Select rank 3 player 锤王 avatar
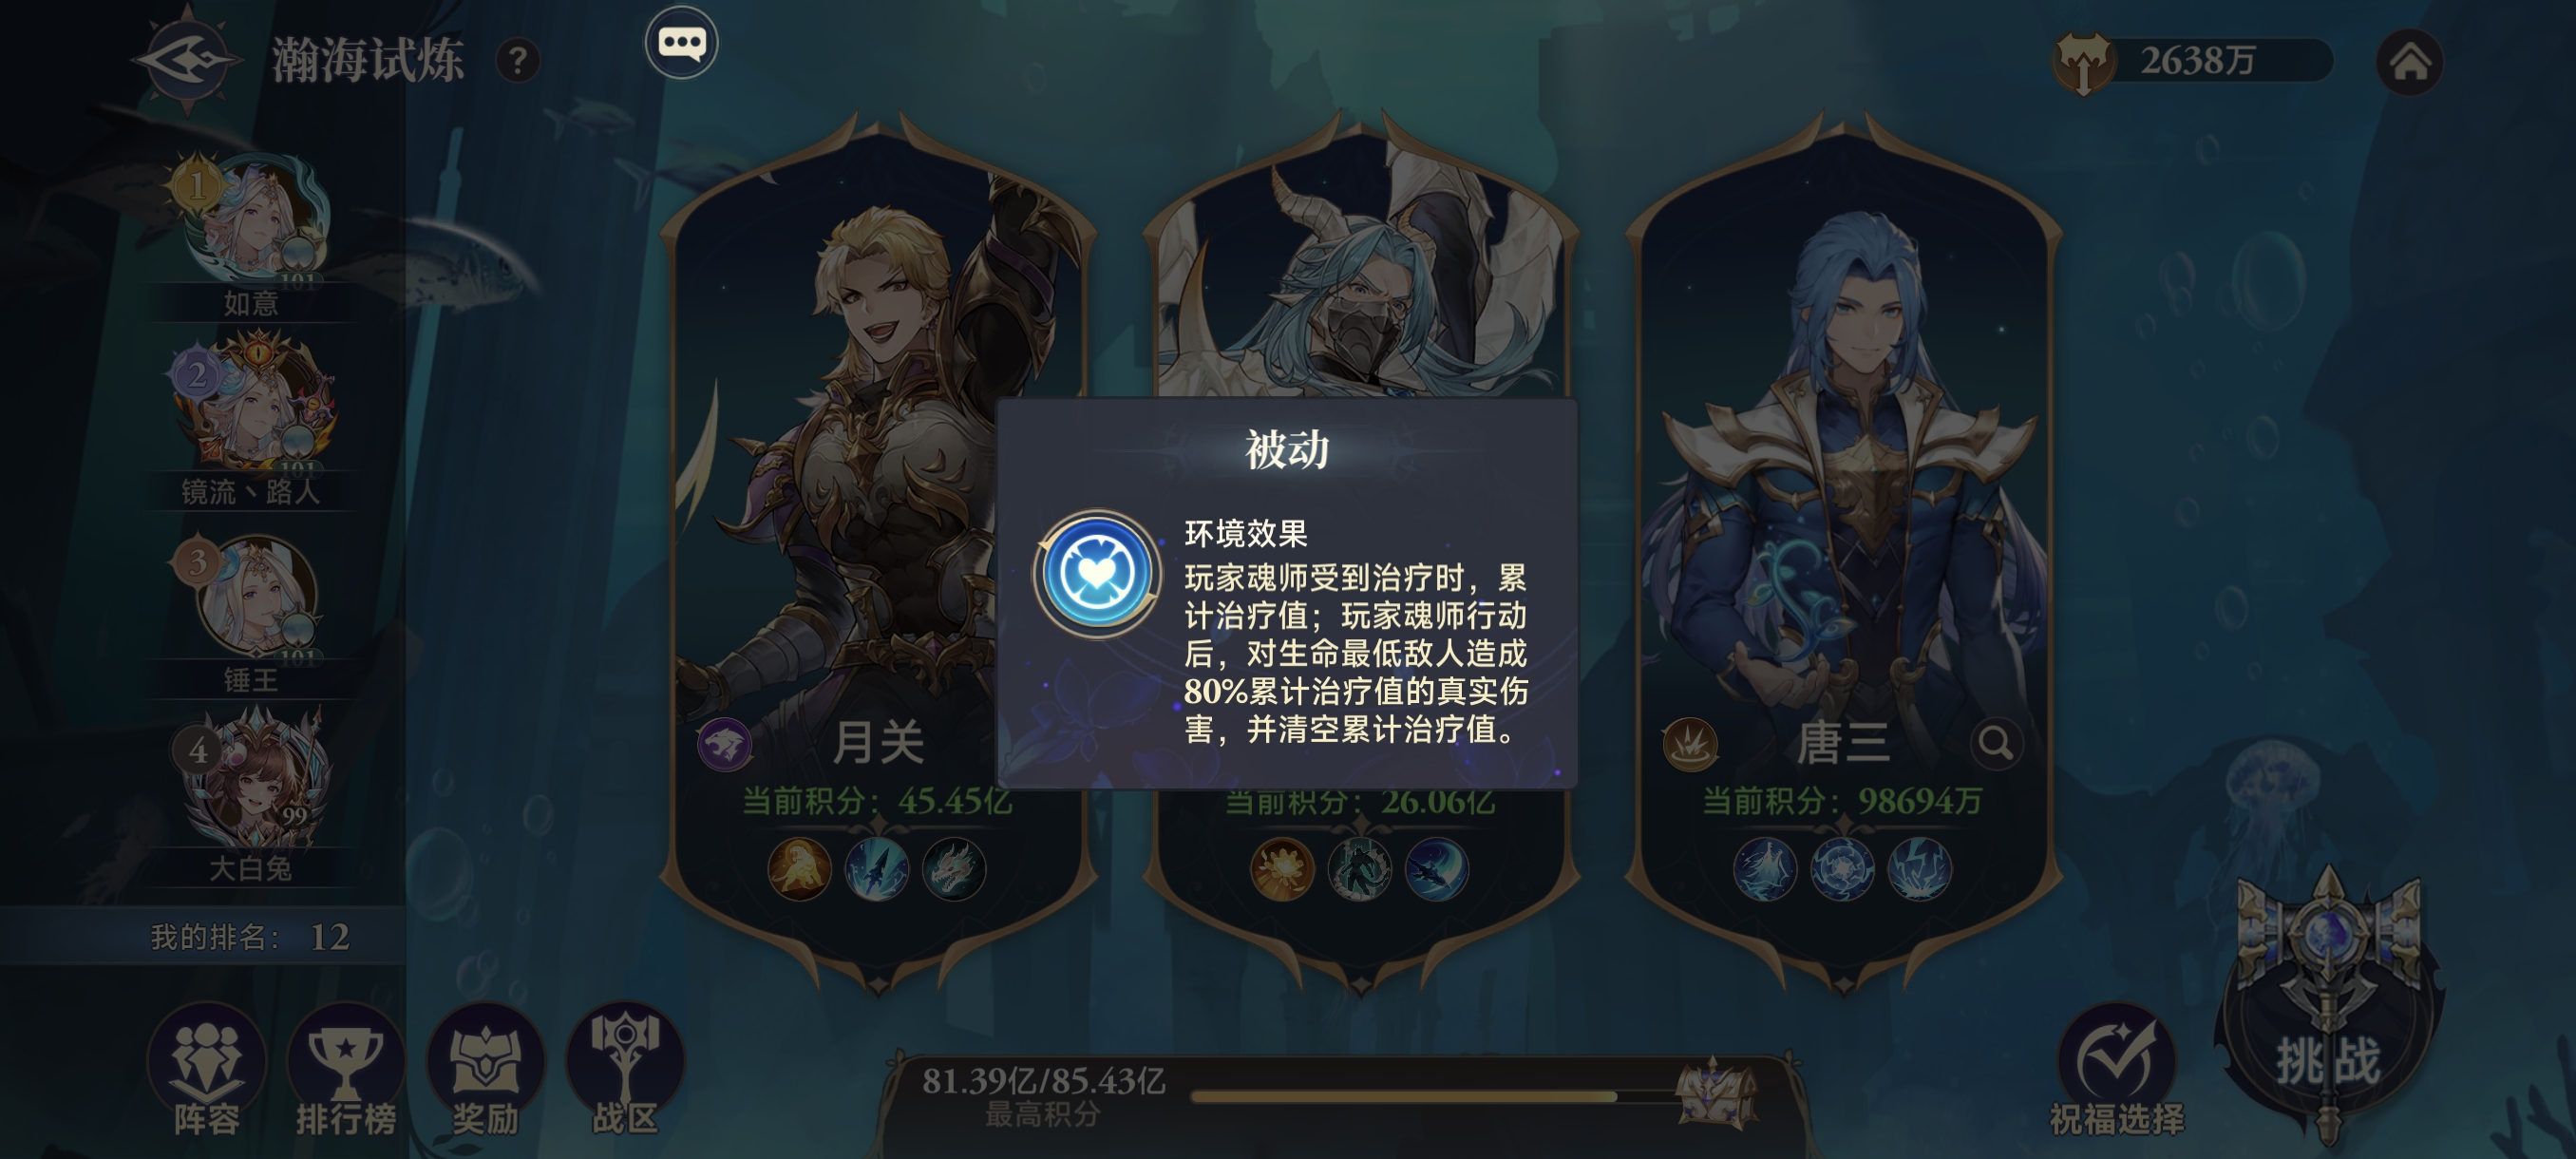 click(x=254, y=597)
